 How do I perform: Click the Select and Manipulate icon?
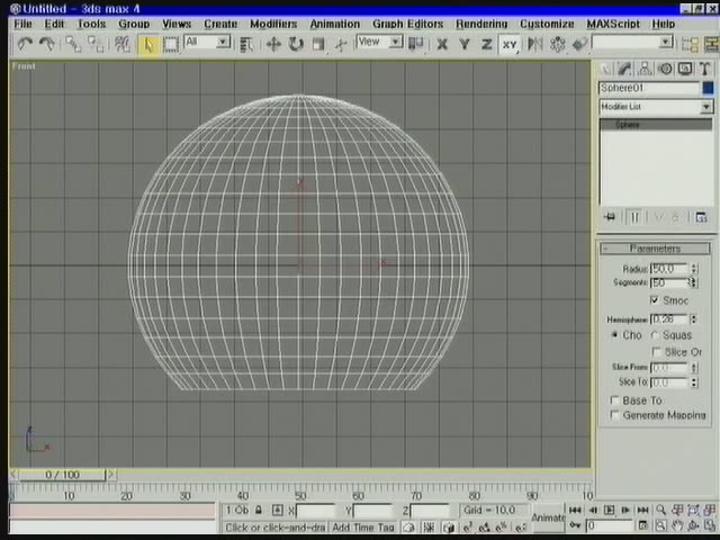tap(341, 45)
